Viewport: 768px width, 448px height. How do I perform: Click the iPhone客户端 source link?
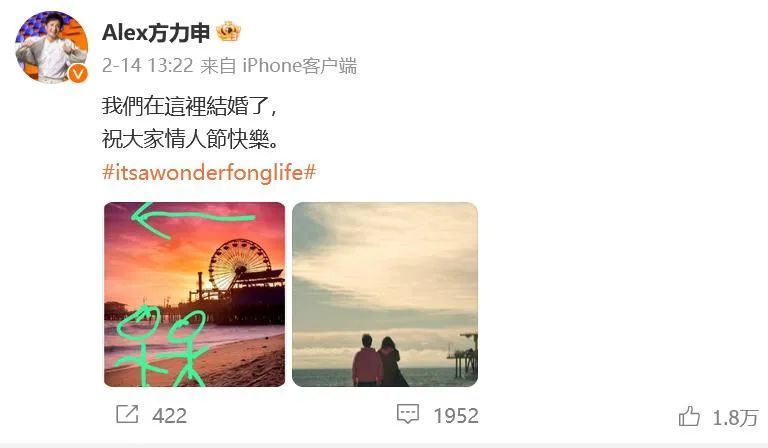300,66
